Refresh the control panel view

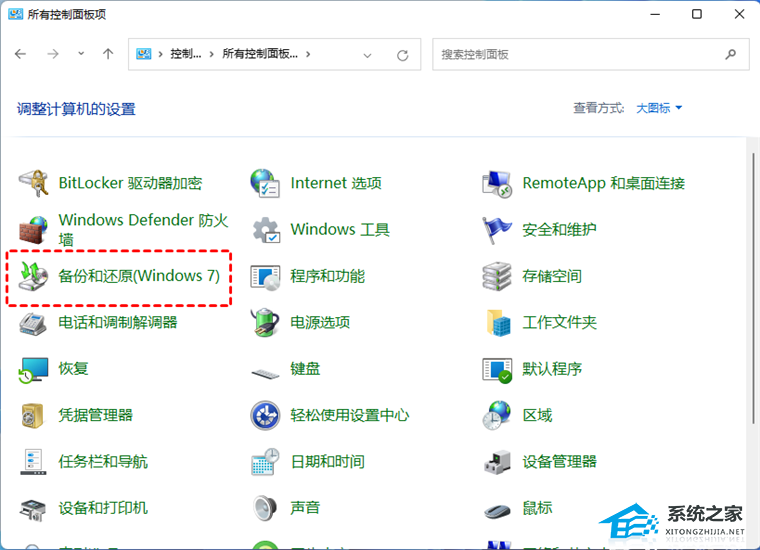[402, 55]
